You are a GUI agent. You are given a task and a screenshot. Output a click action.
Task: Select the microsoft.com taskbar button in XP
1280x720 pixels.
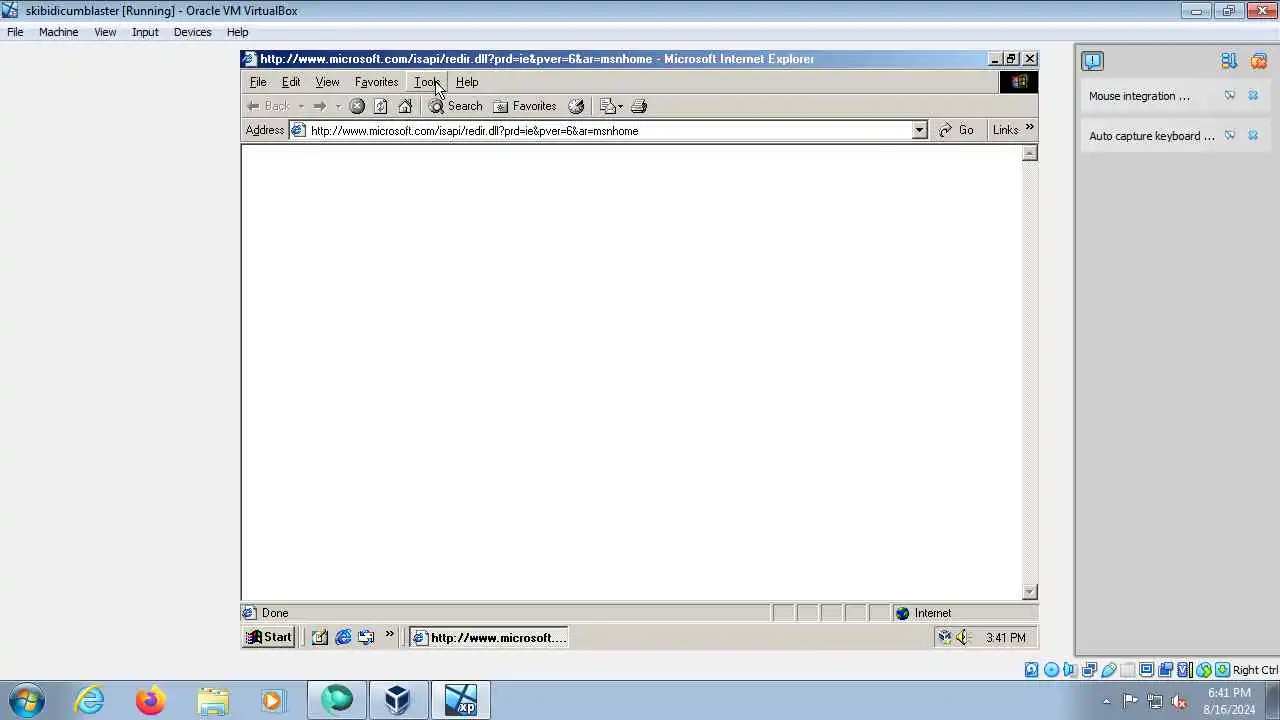click(x=490, y=637)
